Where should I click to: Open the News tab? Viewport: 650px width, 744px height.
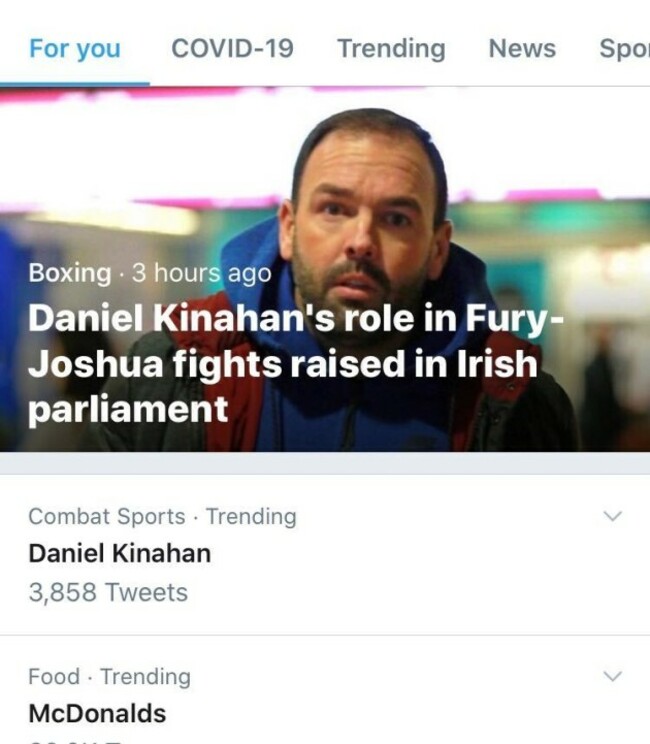(x=521, y=48)
